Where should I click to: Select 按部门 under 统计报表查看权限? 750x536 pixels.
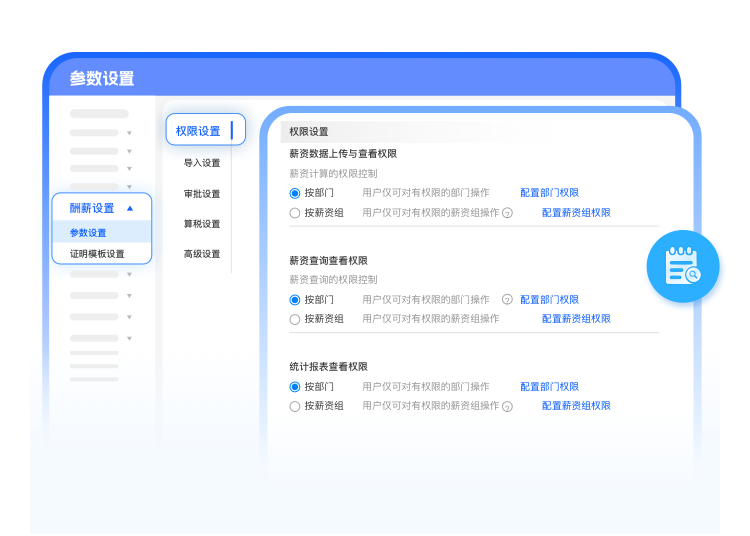pyautogui.click(x=295, y=387)
